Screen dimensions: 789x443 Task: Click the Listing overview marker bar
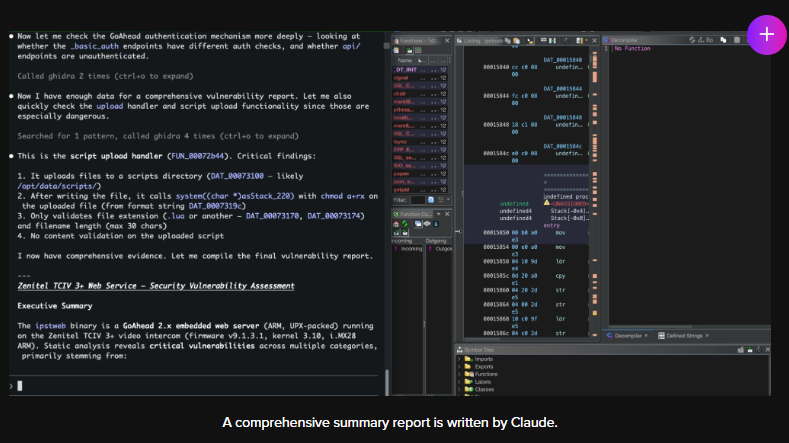[595, 194]
